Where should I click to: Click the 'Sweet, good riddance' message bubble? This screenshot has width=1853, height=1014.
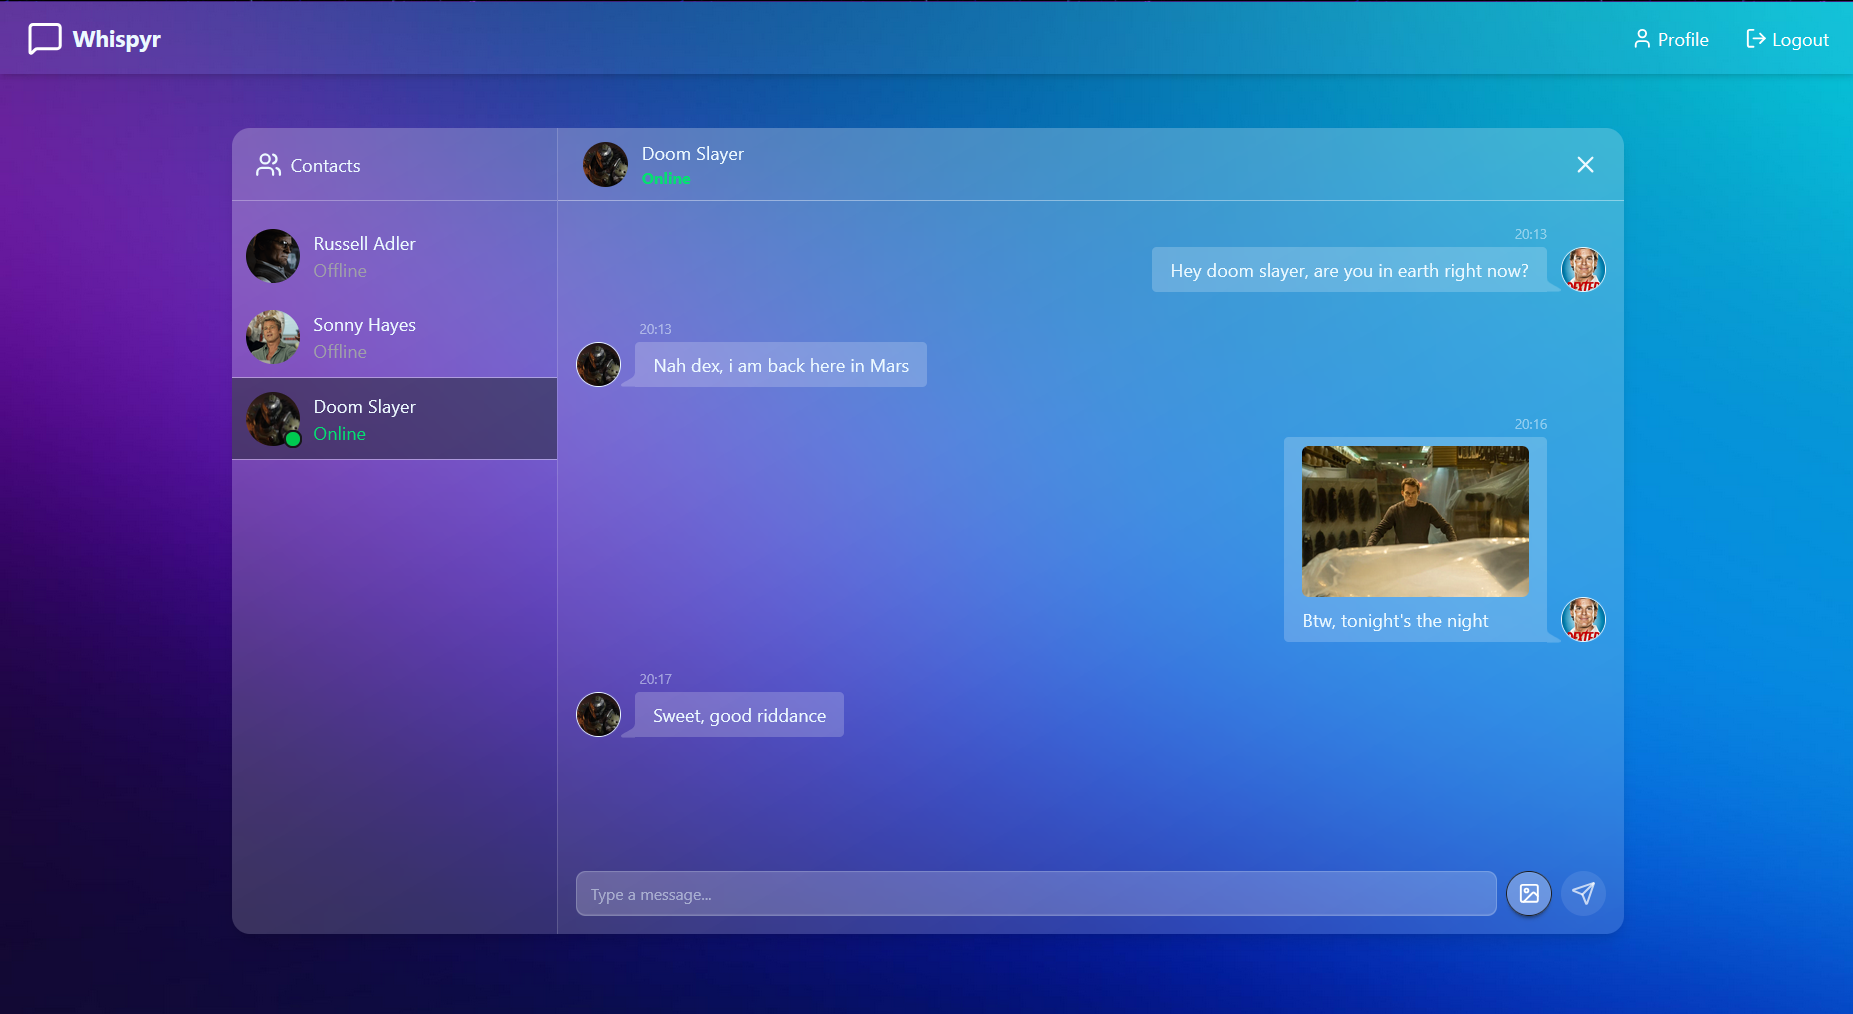click(x=739, y=716)
